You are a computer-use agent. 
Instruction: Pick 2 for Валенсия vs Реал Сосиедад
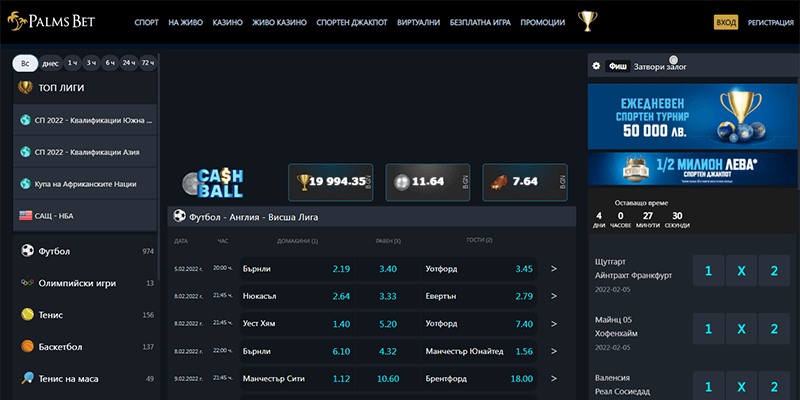coord(774,386)
